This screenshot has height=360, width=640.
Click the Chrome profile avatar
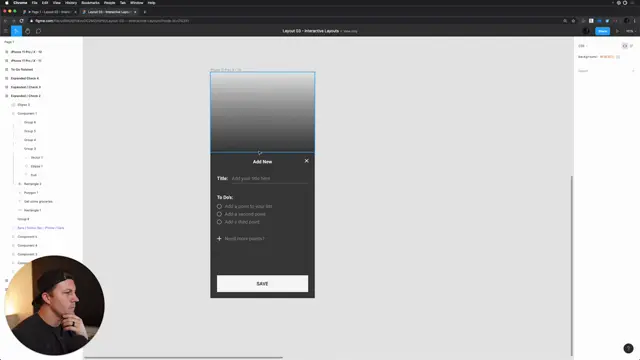(627, 21)
